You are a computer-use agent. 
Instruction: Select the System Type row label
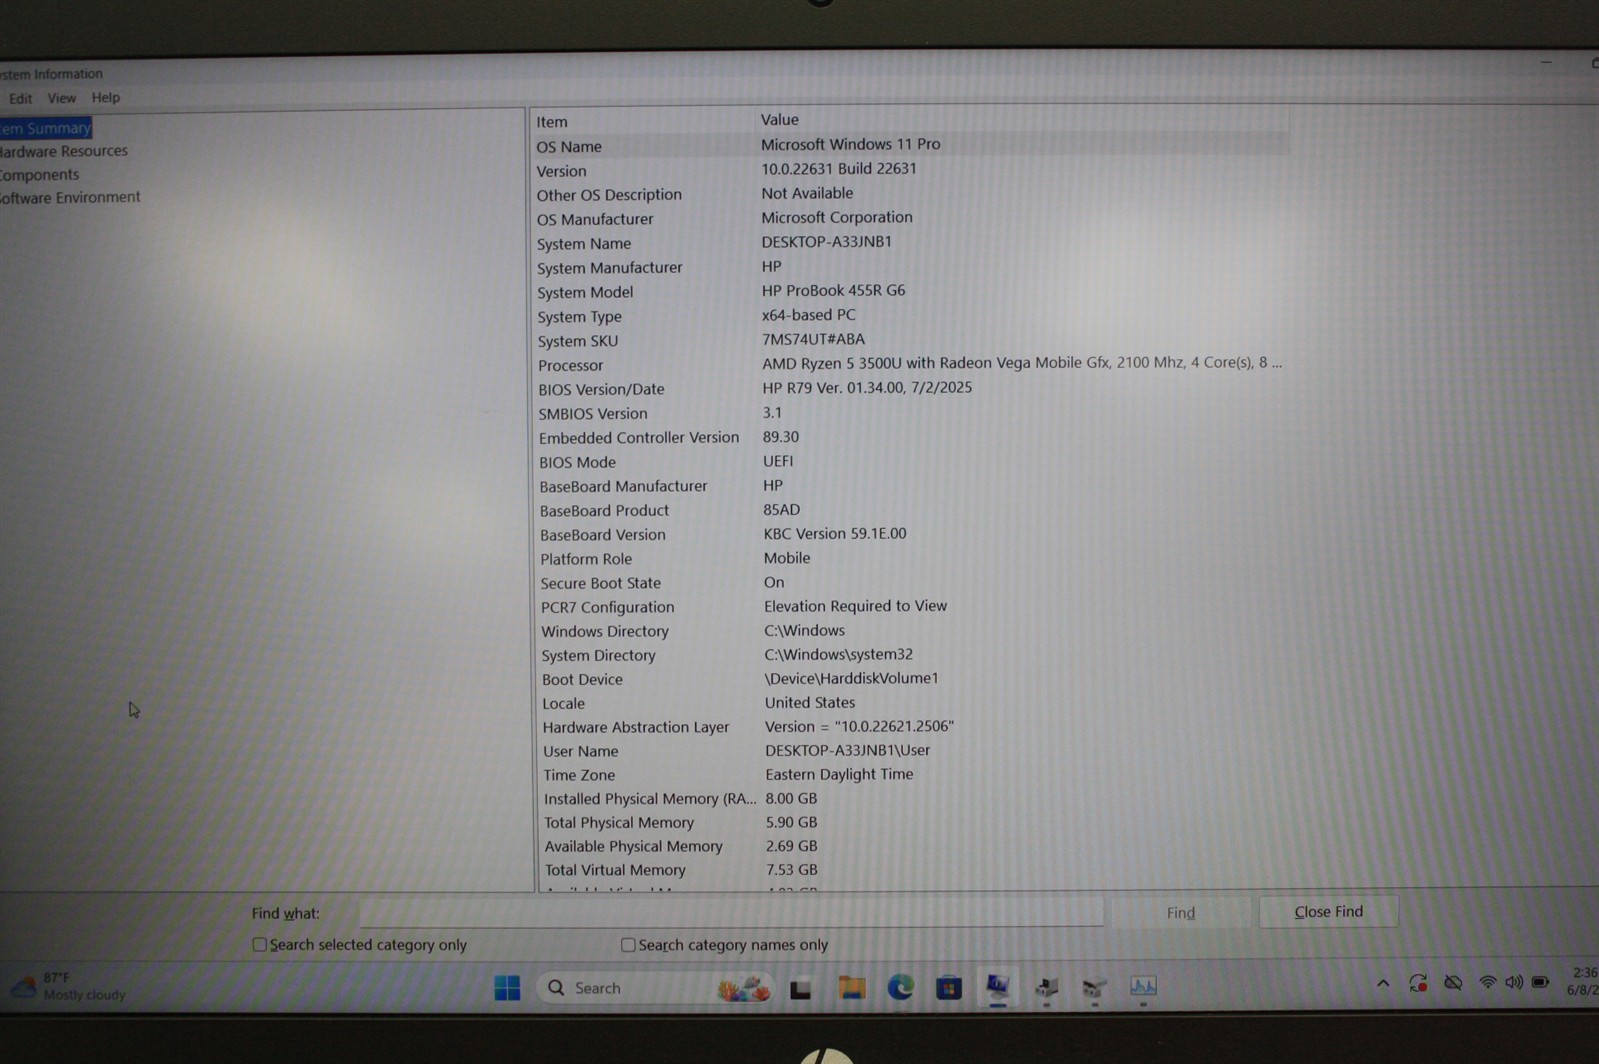(x=579, y=316)
